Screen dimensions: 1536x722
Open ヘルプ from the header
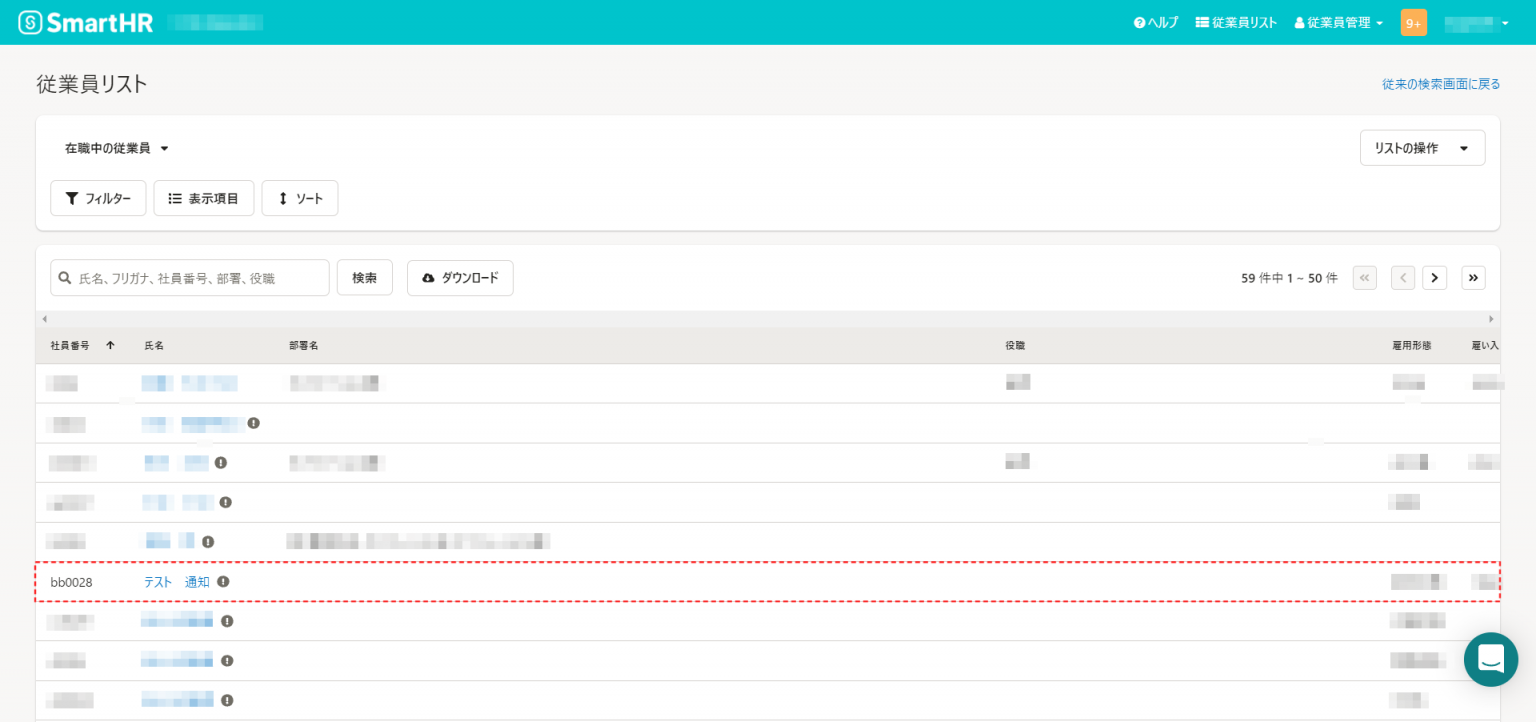click(1155, 22)
